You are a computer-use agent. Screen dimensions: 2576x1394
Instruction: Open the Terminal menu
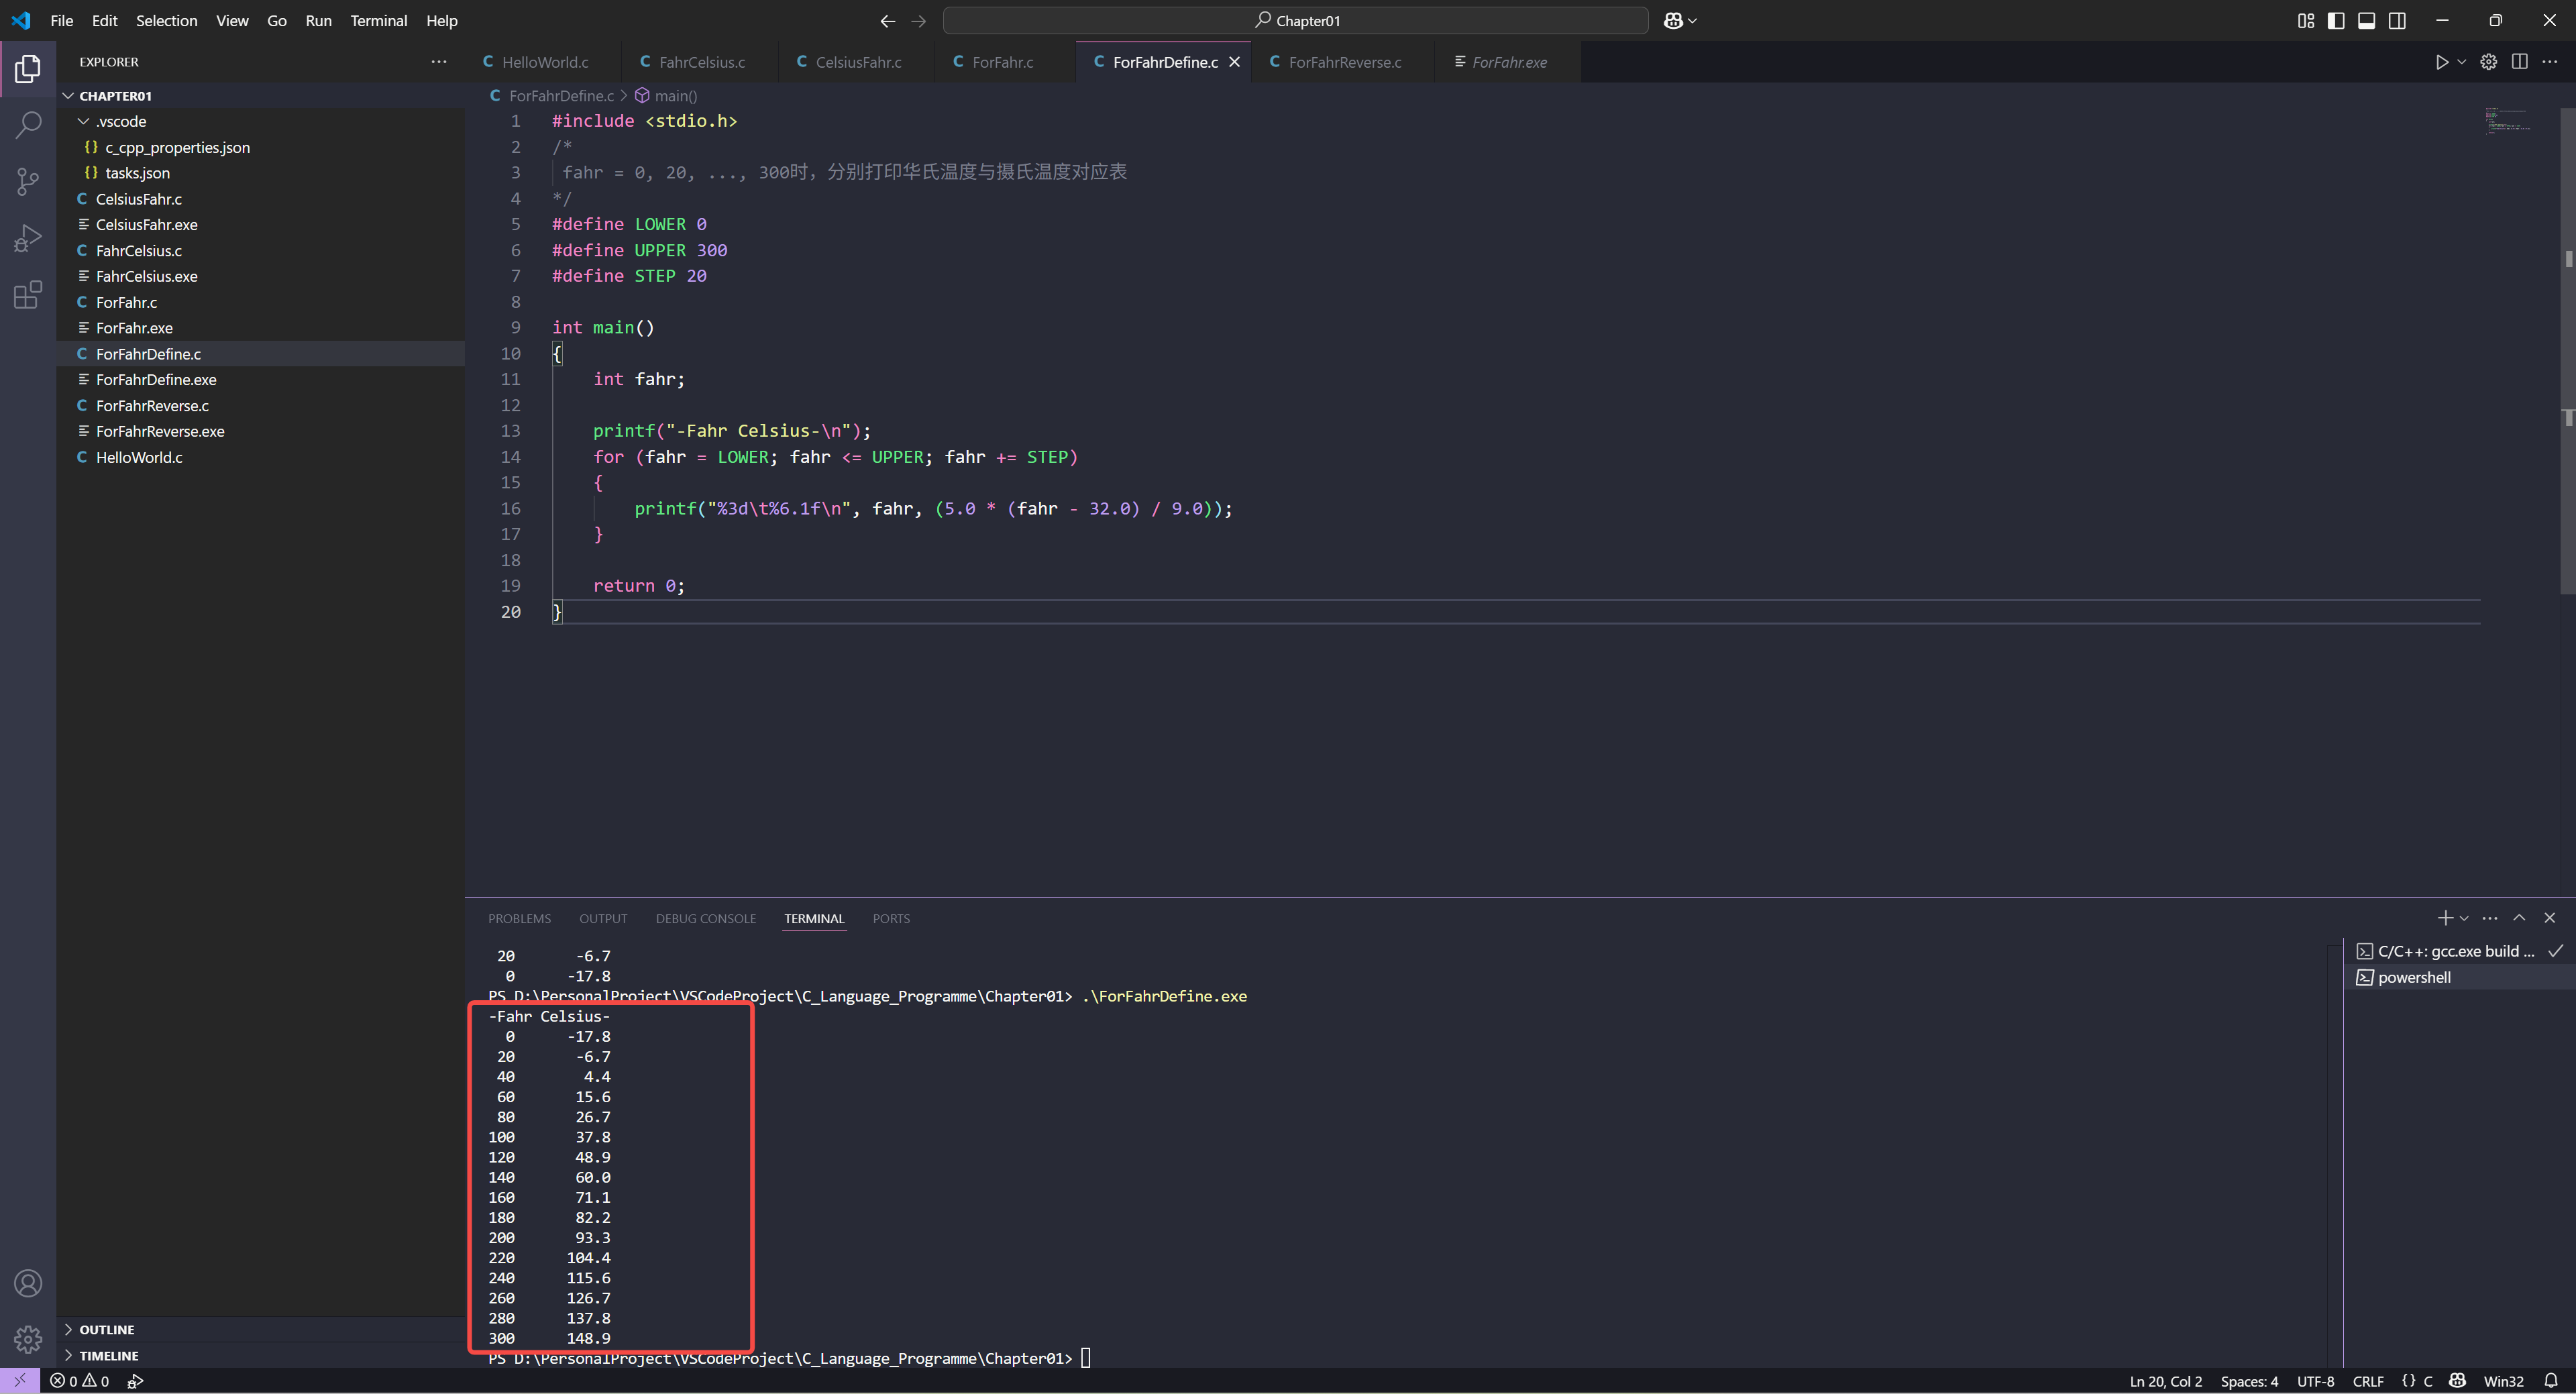coord(378,21)
